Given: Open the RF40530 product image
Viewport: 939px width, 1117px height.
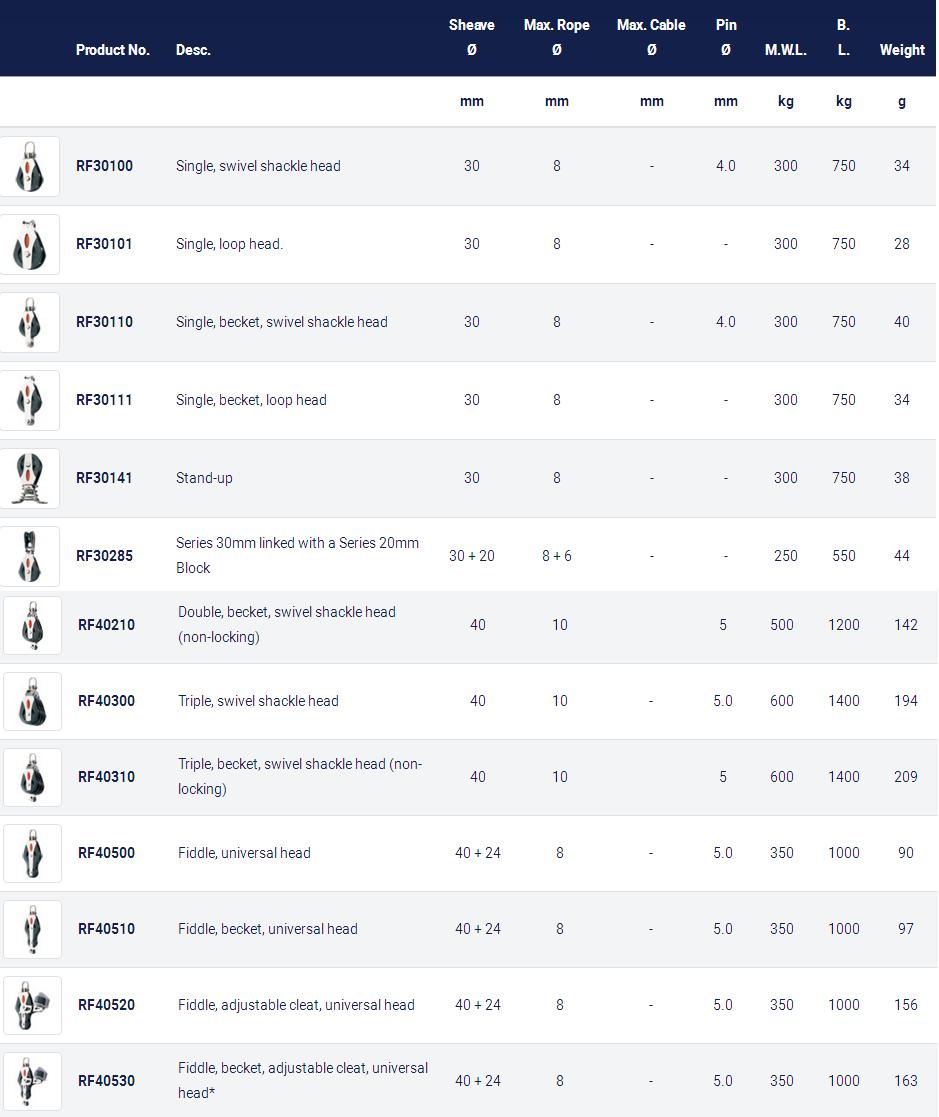Looking at the screenshot, I should [x=32, y=1081].
